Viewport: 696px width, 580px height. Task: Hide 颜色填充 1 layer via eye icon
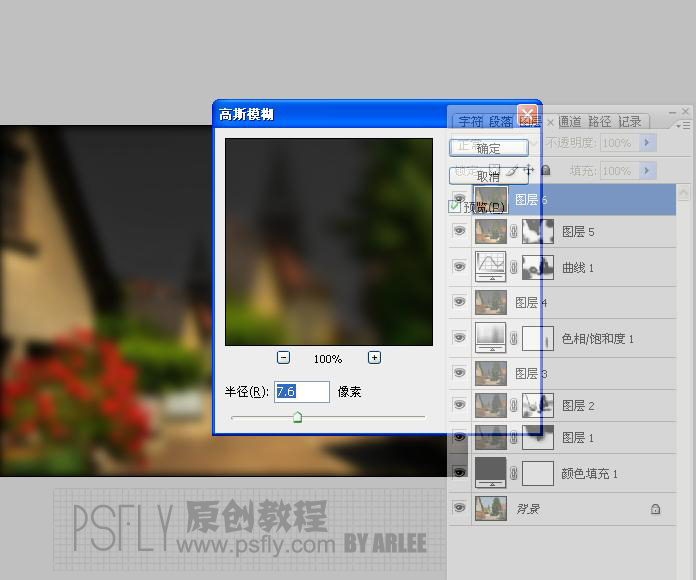(x=459, y=472)
